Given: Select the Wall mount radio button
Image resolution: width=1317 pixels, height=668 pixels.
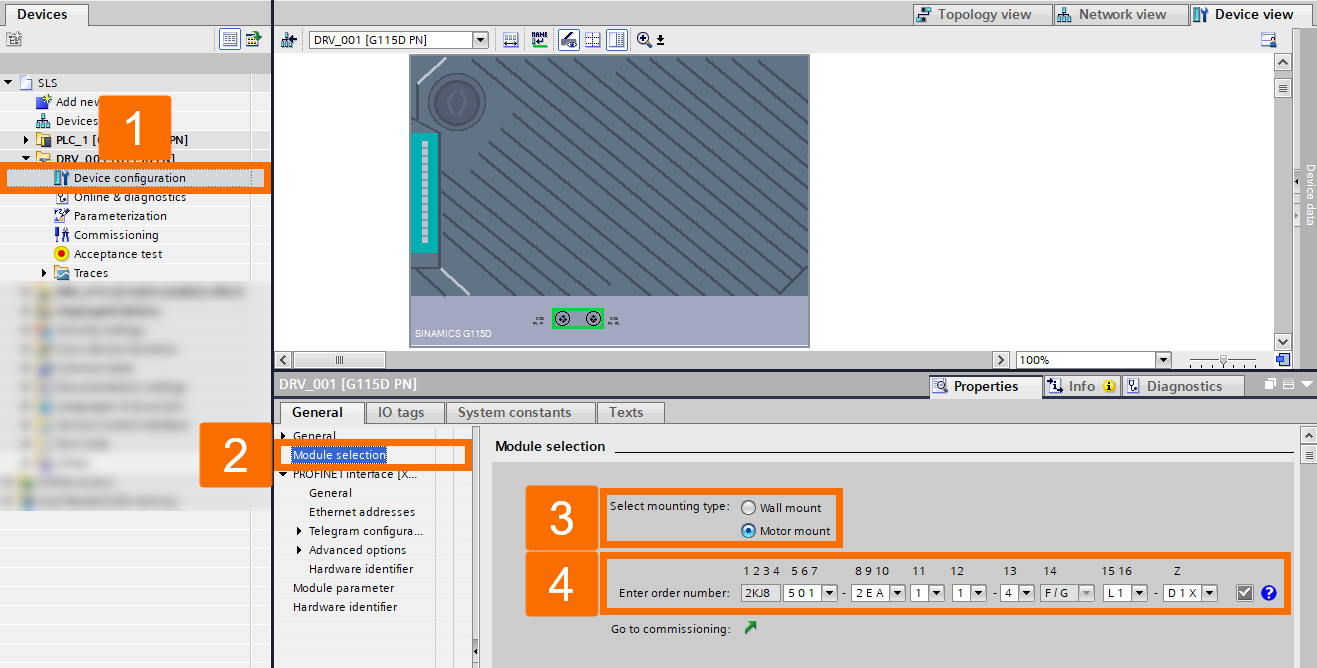Looking at the screenshot, I should pyautogui.click(x=748, y=507).
